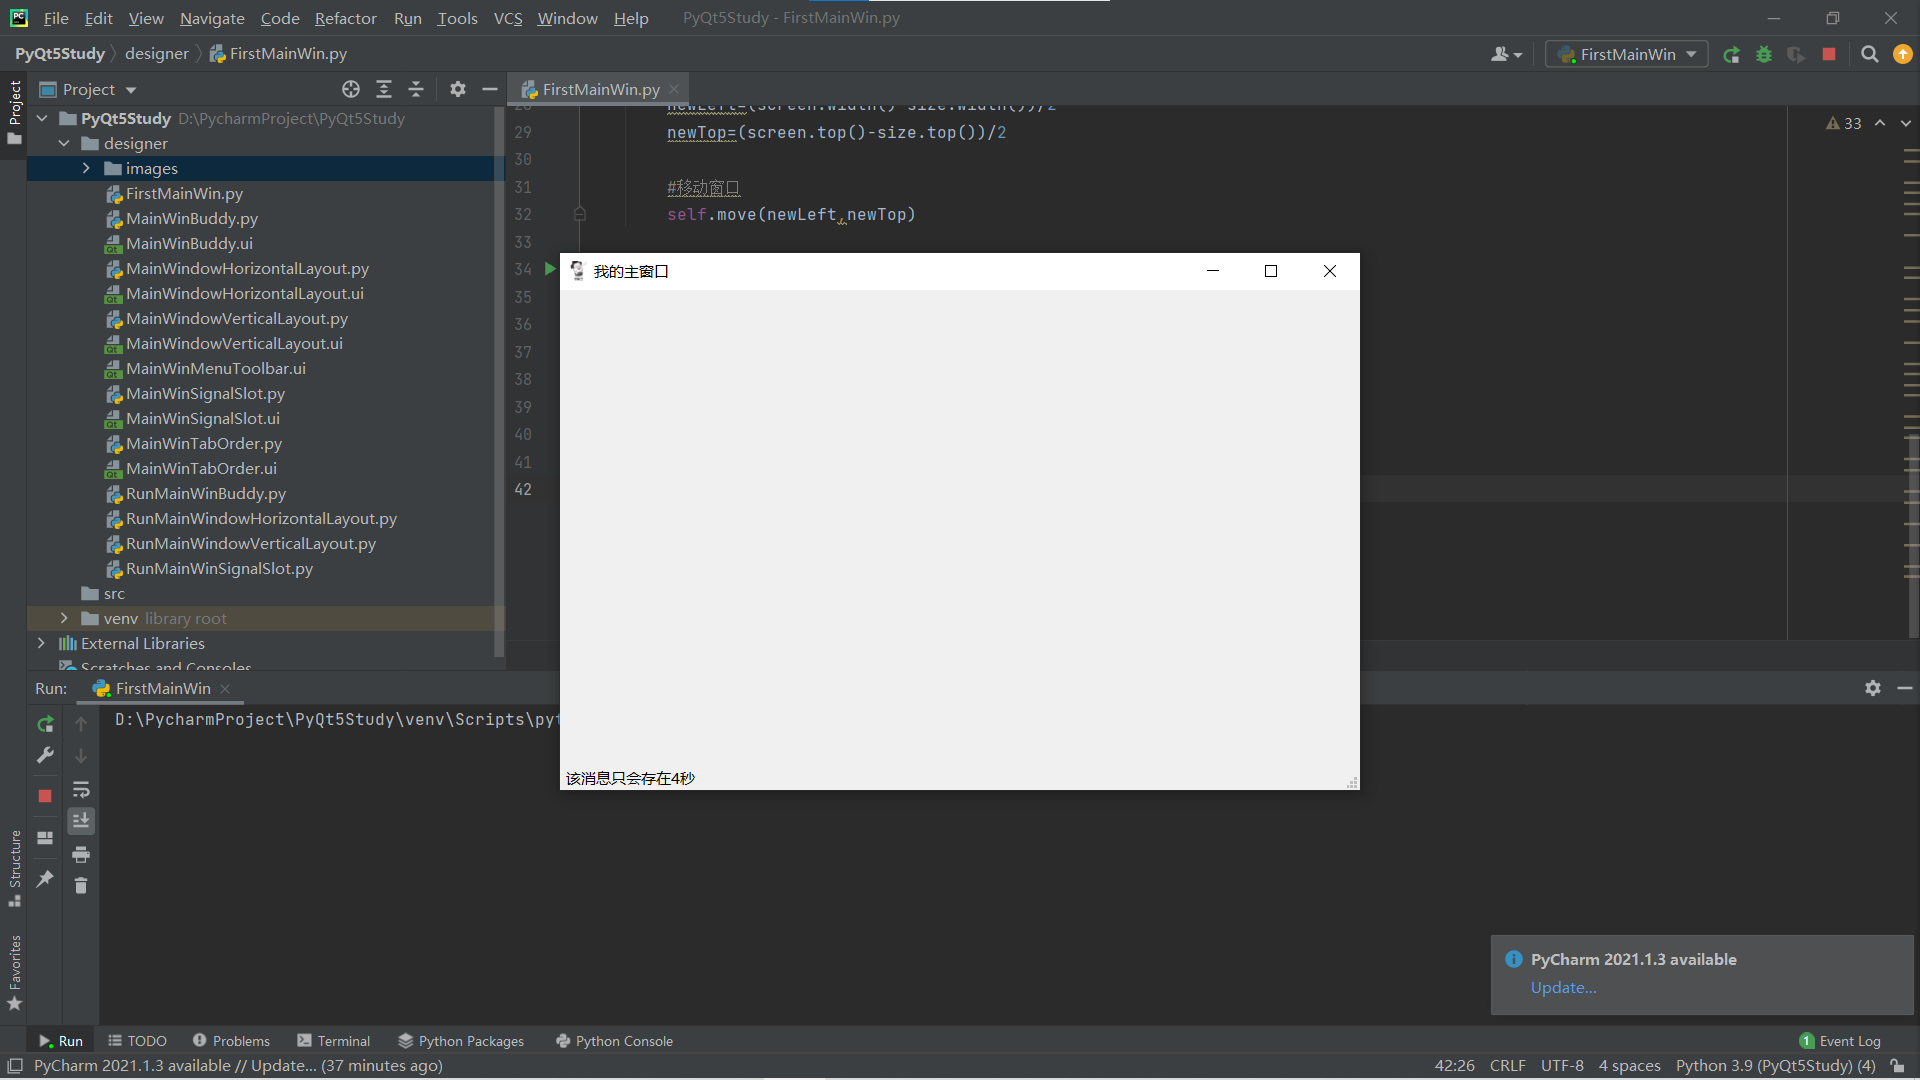The width and height of the screenshot is (1920, 1080).
Task: Open the FirstMainWin run configuration dropdown
Action: pos(1626,55)
